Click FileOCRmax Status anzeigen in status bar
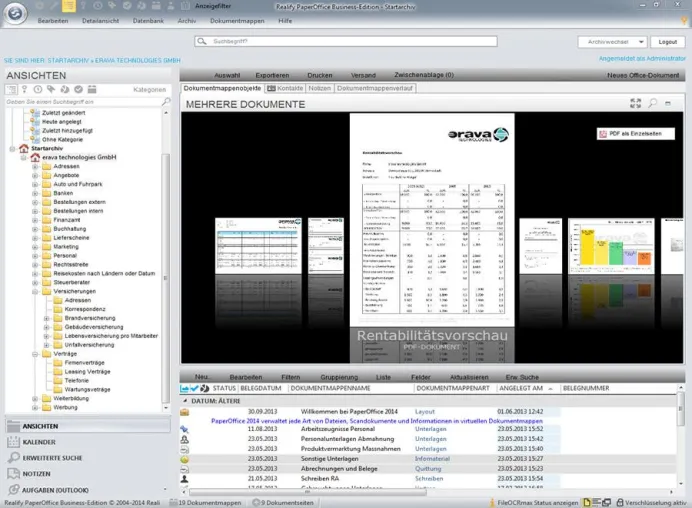 pyautogui.click(x=538, y=503)
